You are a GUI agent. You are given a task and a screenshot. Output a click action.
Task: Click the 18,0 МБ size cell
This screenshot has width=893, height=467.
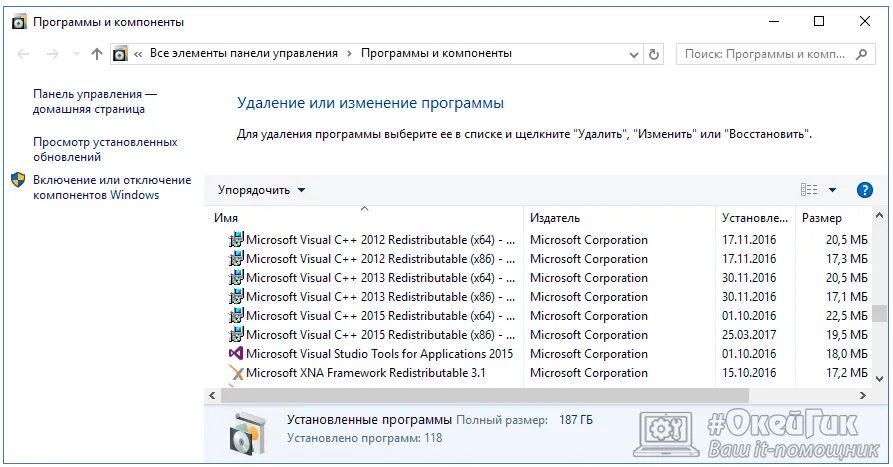coord(847,354)
